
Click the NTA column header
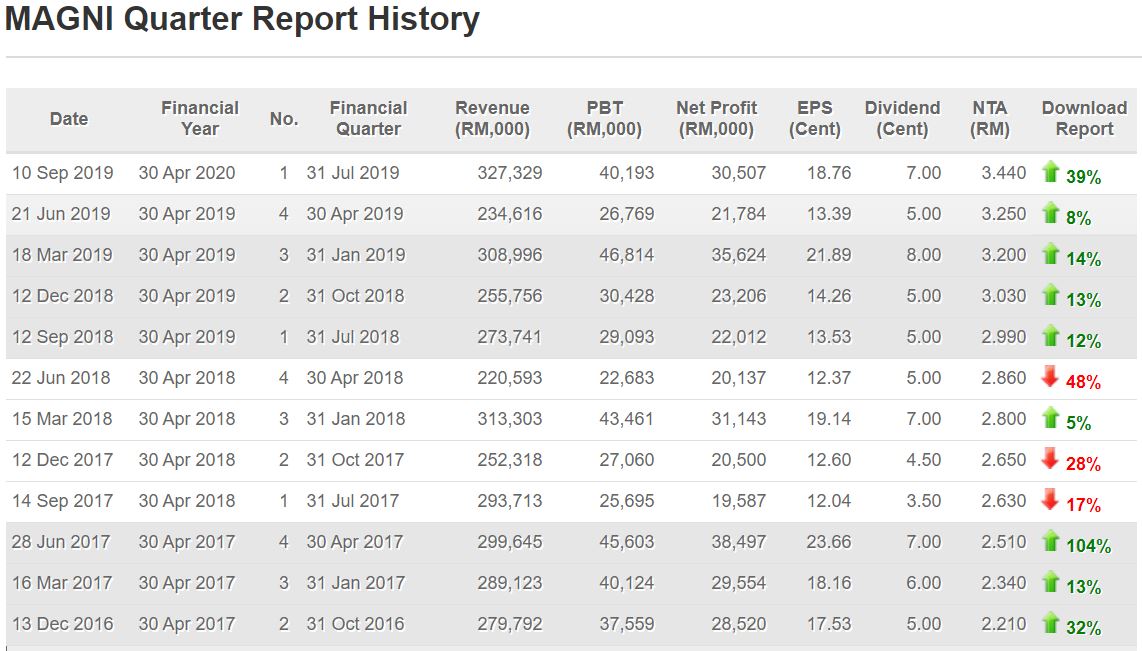pyautogui.click(x=989, y=118)
